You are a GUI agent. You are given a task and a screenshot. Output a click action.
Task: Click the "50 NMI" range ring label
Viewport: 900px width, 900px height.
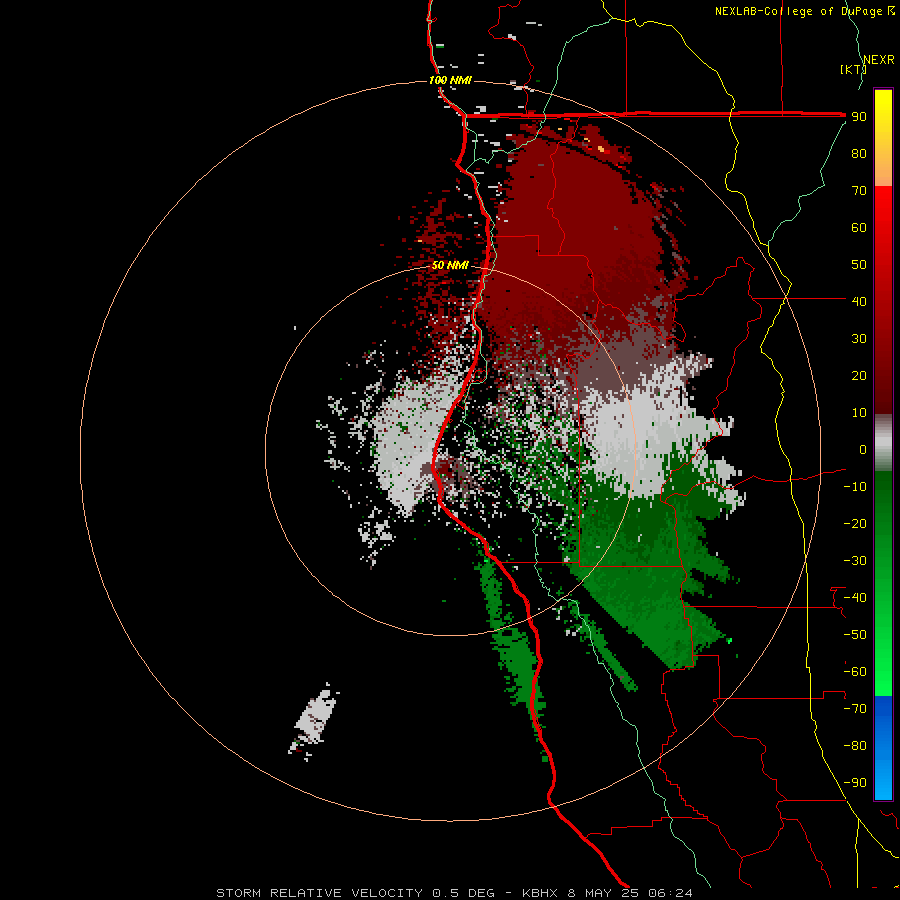pos(450,265)
